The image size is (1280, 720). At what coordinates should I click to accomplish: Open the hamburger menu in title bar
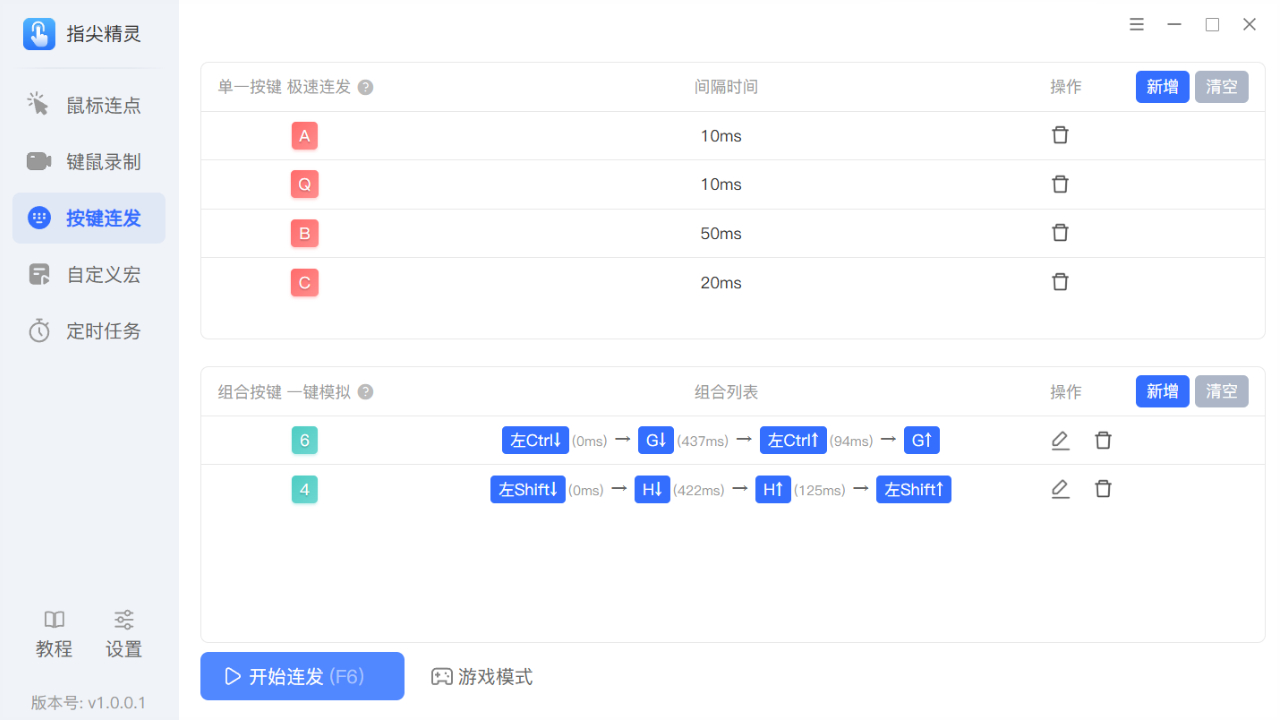point(1137,25)
